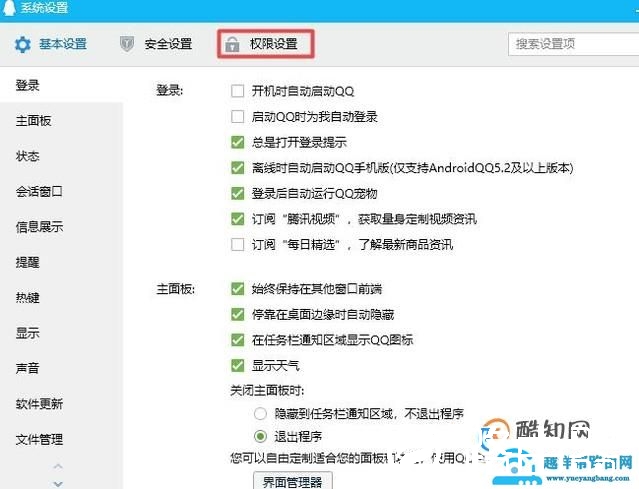Click the 主面板: section label

[x=176, y=289]
